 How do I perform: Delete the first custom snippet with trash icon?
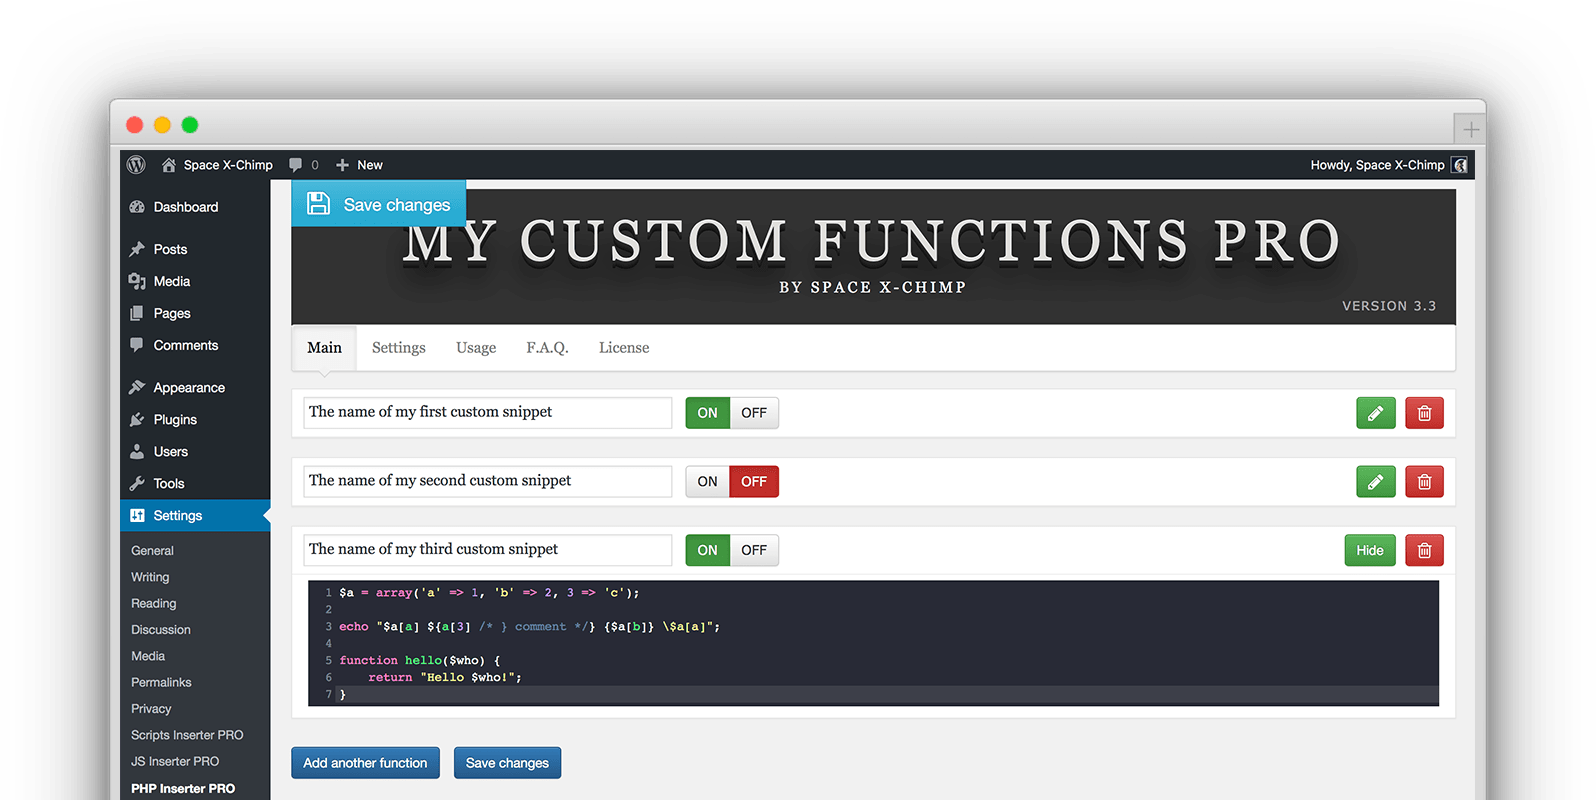click(1424, 413)
